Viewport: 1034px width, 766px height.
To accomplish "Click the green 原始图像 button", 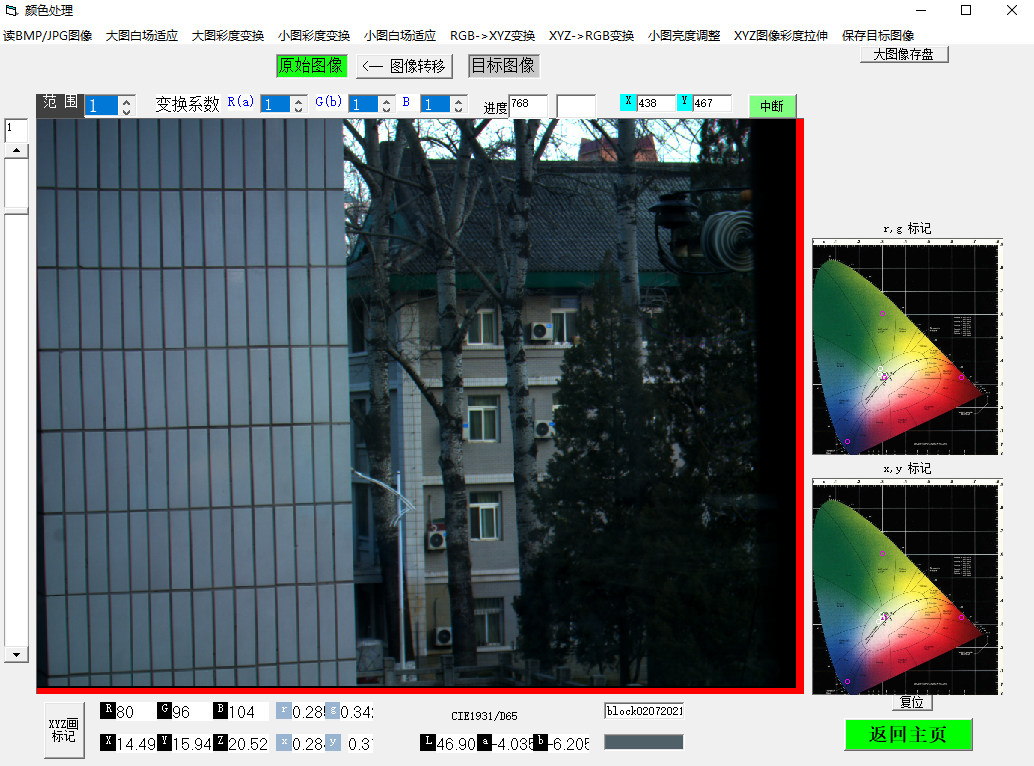I will click(311, 66).
